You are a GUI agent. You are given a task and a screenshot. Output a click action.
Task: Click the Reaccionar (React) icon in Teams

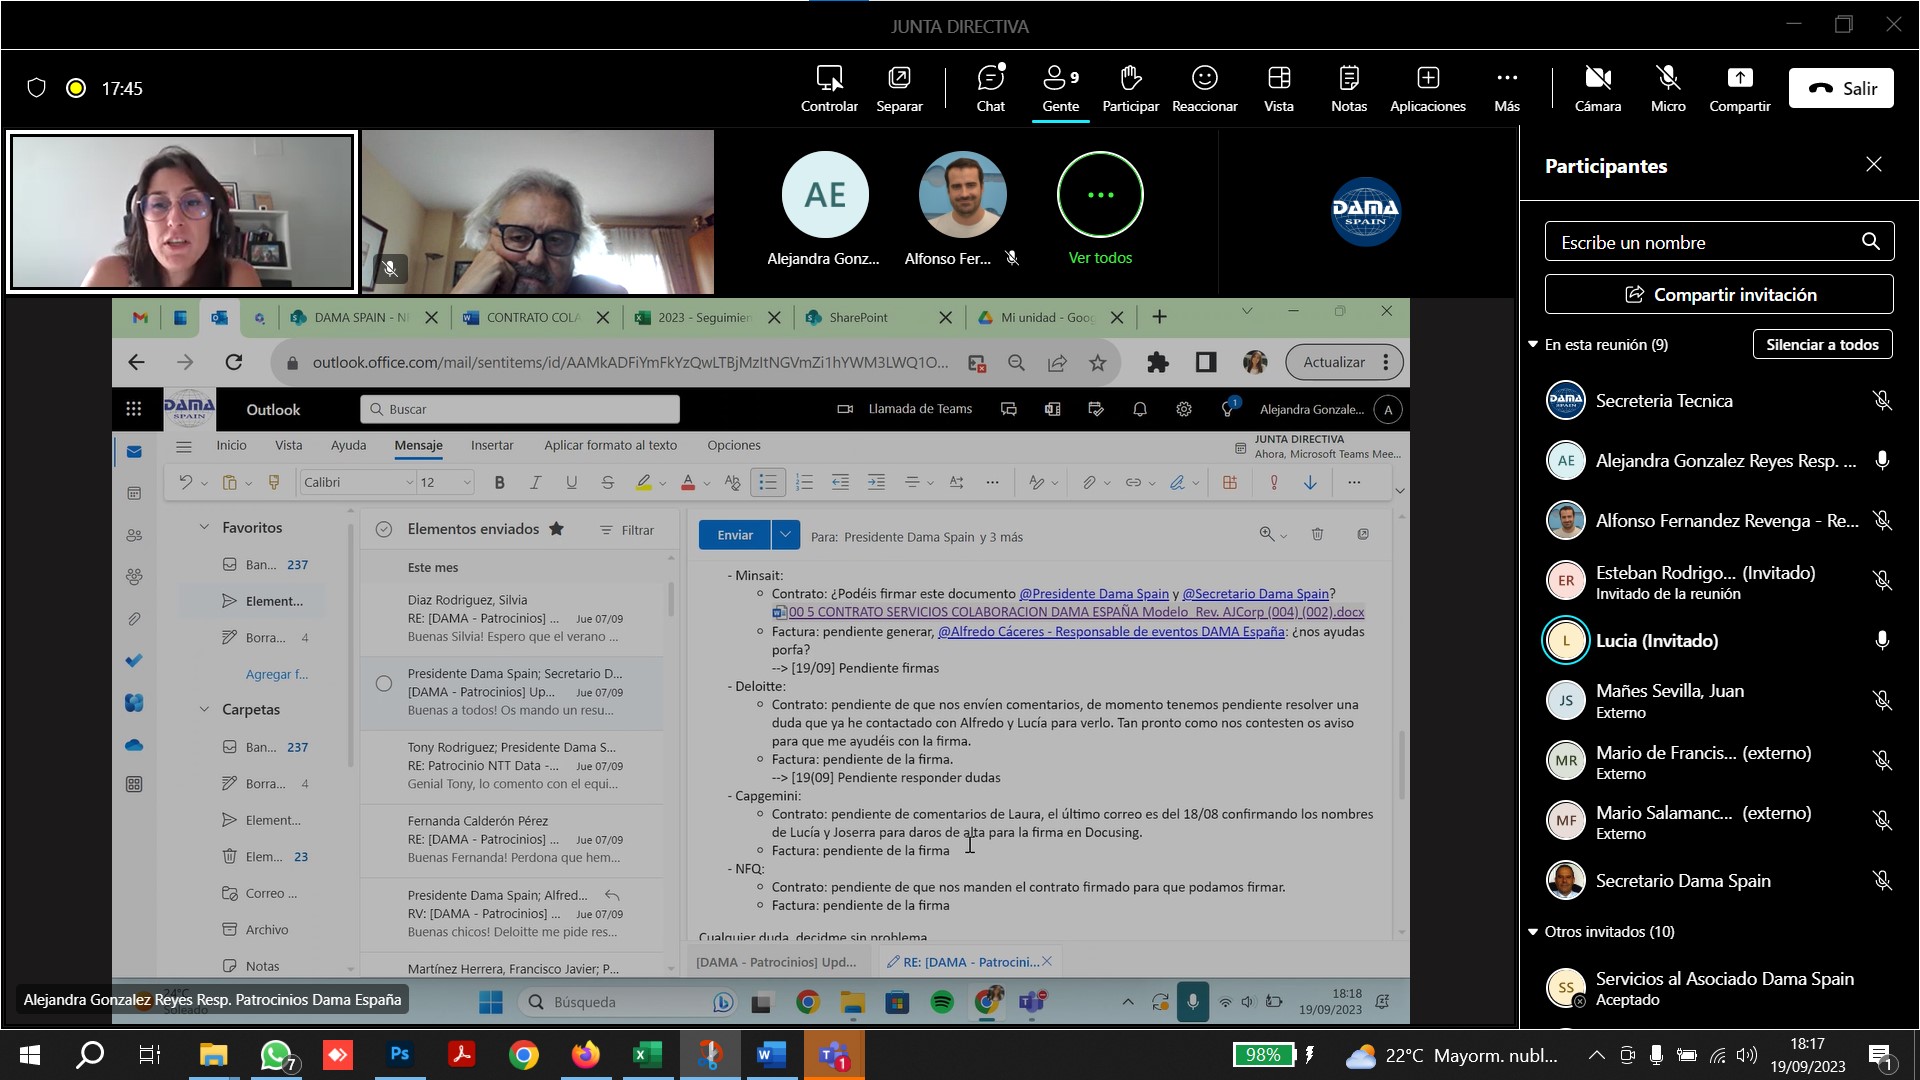1203,87
